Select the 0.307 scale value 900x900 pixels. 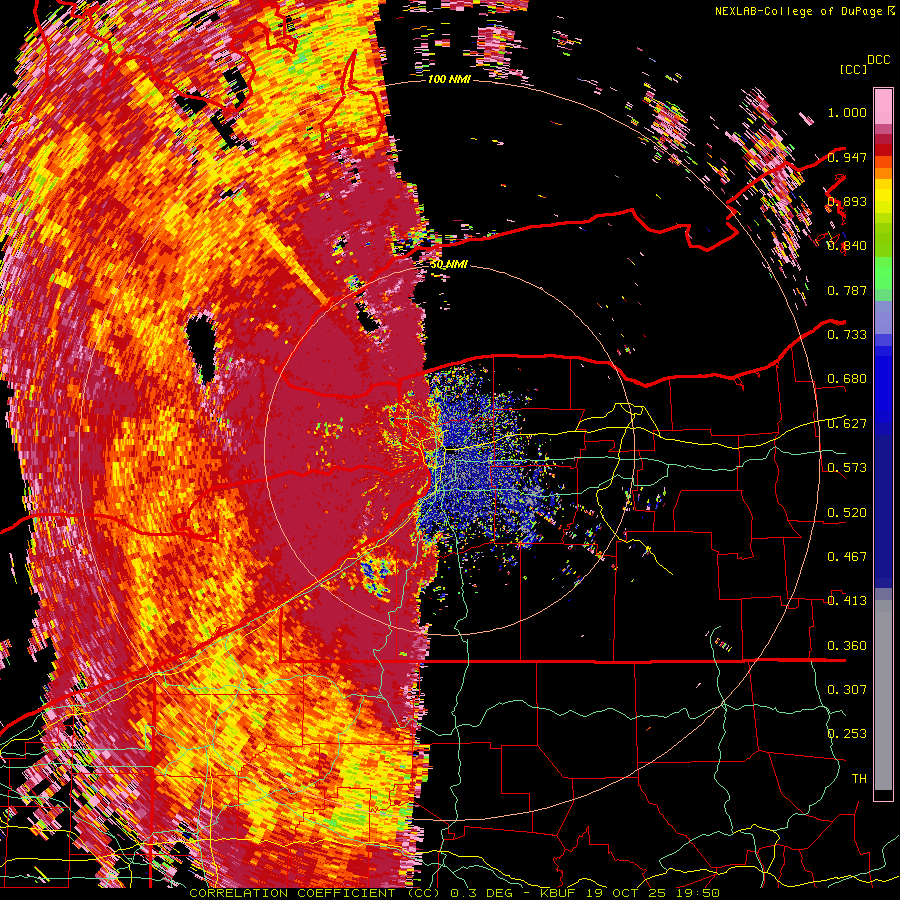coord(847,689)
